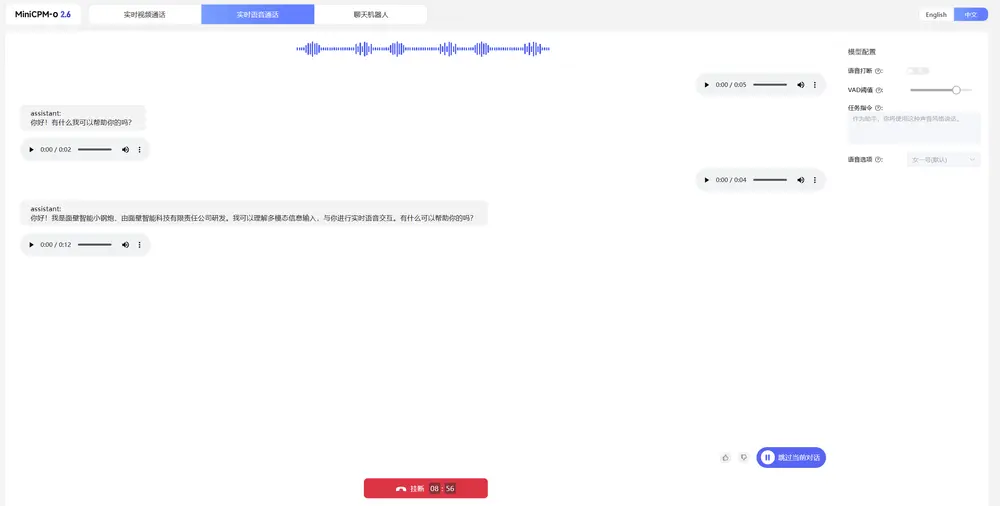Open the 语音选项 voice dropdown
The height and width of the screenshot is (506, 1000).
pos(944,160)
